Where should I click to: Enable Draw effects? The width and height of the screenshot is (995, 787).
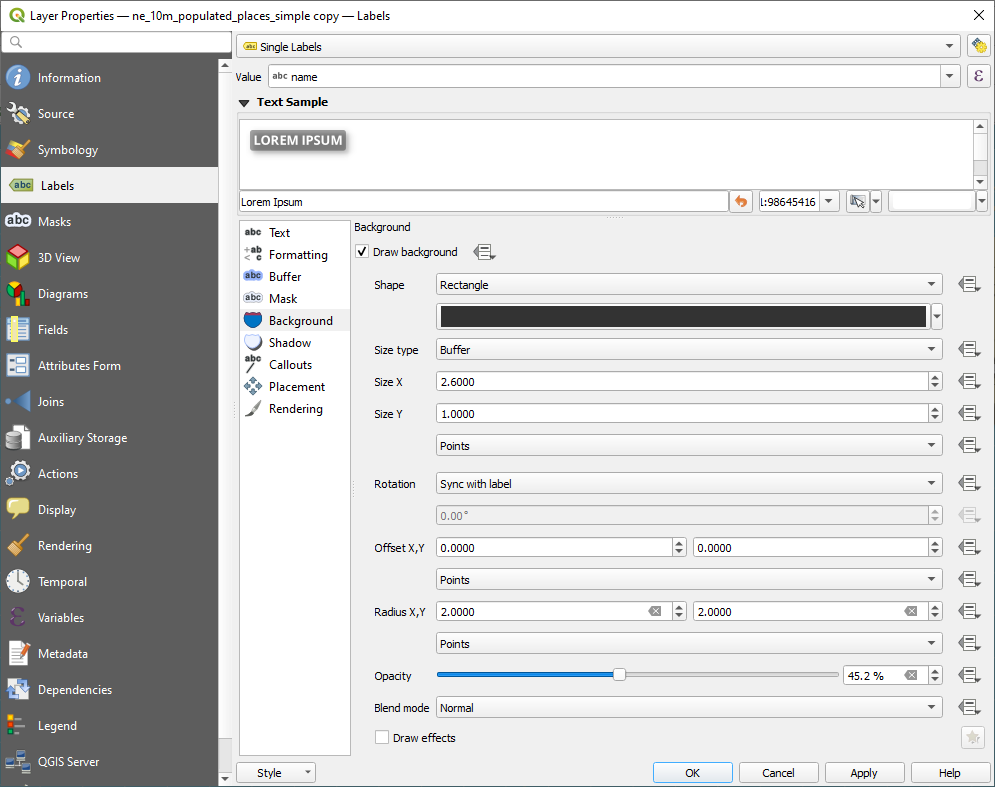[x=381, y=738]
